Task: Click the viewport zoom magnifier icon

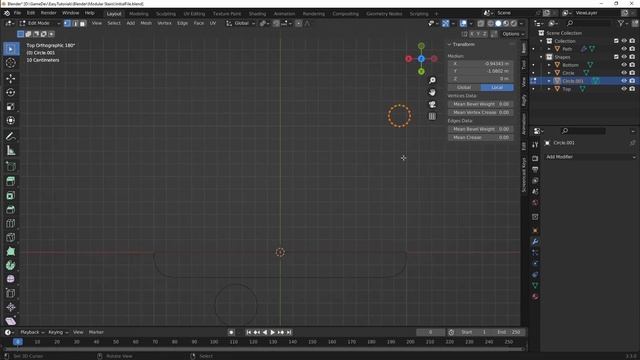Action: (x=432, y=80)
